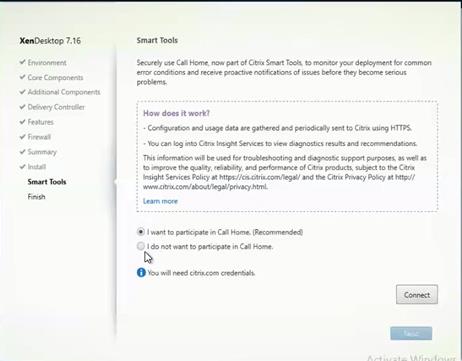462x361 pixels.
Task: Select 'I want to participate in Call Home'
Action: point(141,232)
